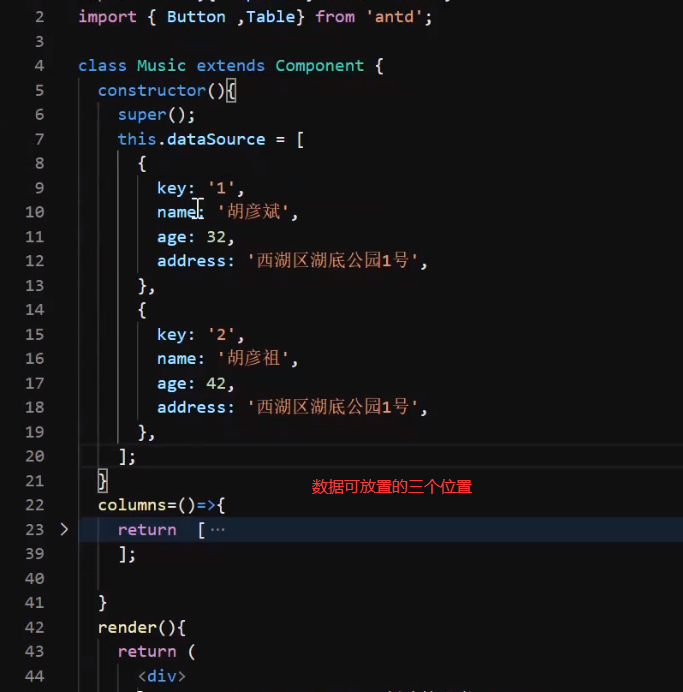This screenshot has height=692, width=683.
Task: Click the extends keyword
Action: click(230, 66)
